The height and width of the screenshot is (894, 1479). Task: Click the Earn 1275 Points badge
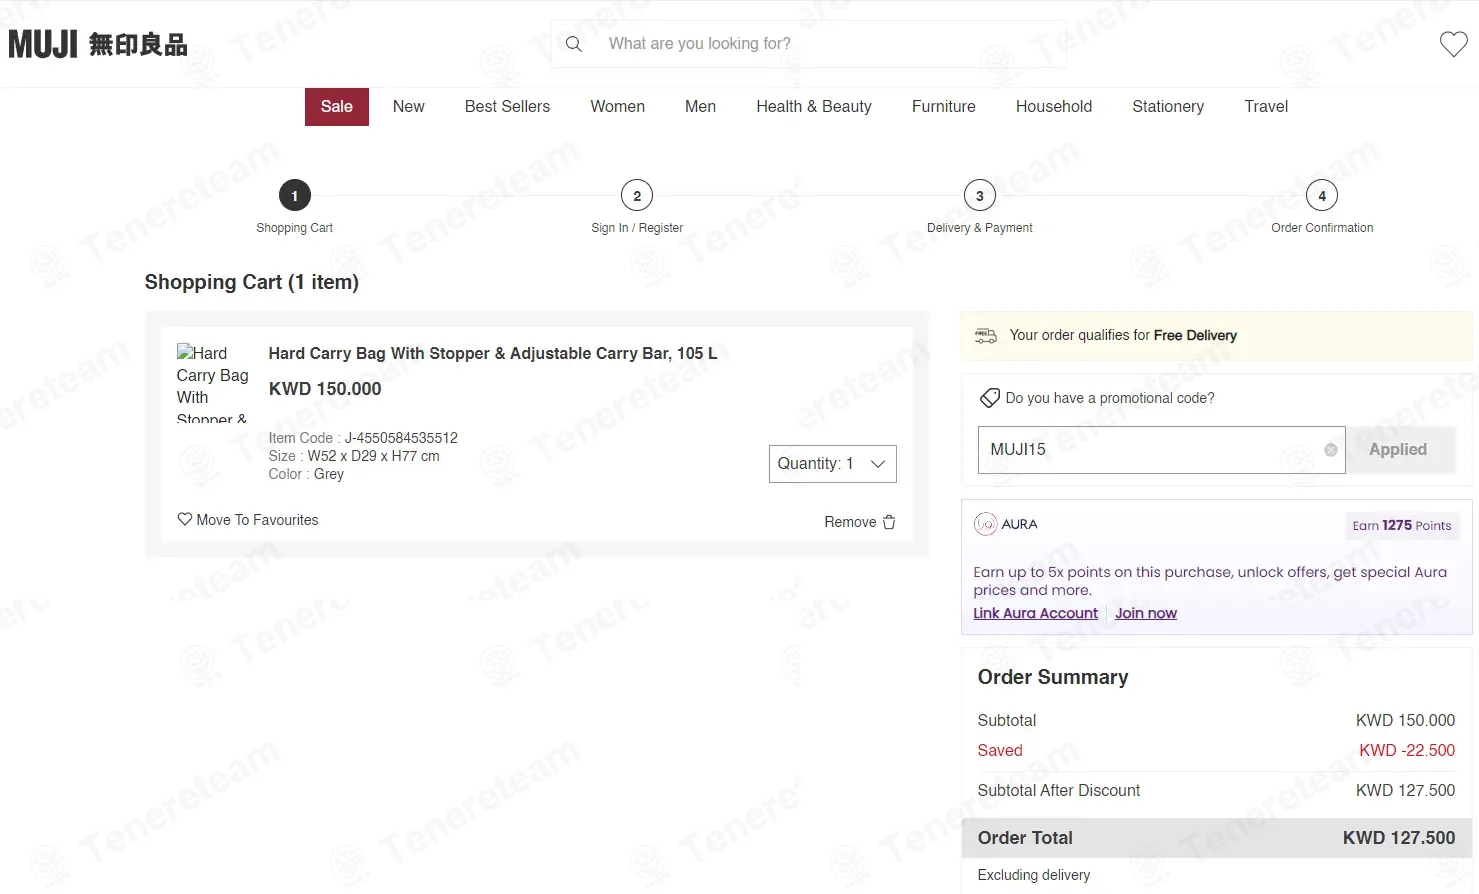(x=1402, y=526)
